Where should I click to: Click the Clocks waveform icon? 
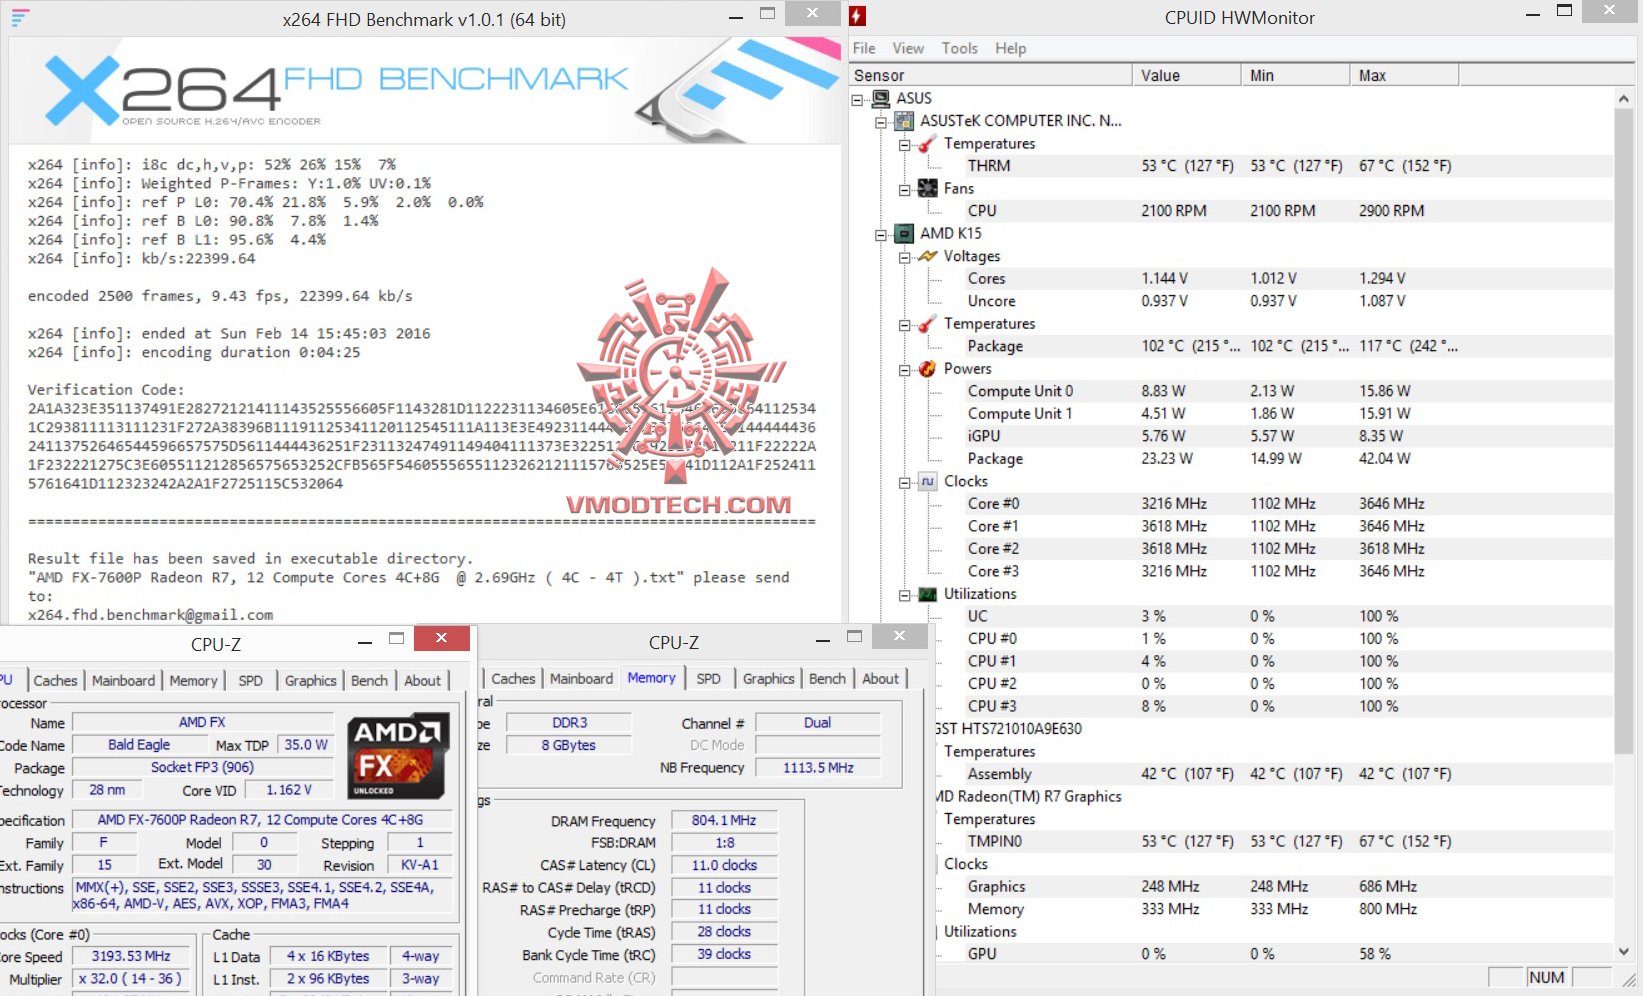927,481
